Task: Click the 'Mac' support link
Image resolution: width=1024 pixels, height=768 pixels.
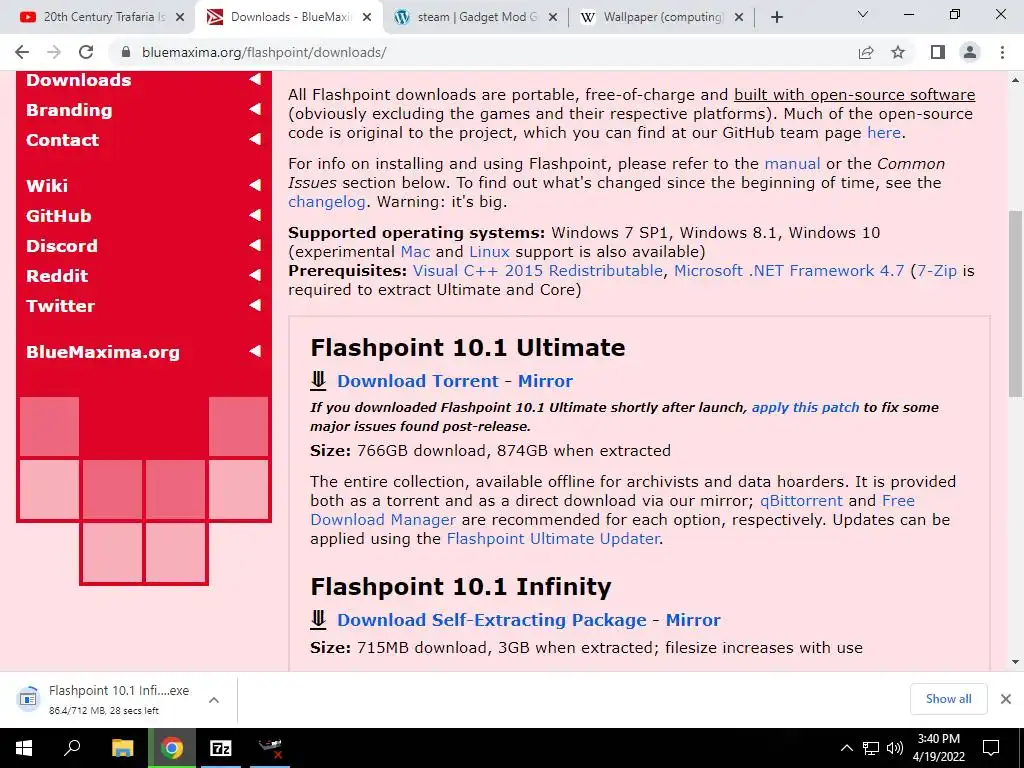Action: coord(415,252)
